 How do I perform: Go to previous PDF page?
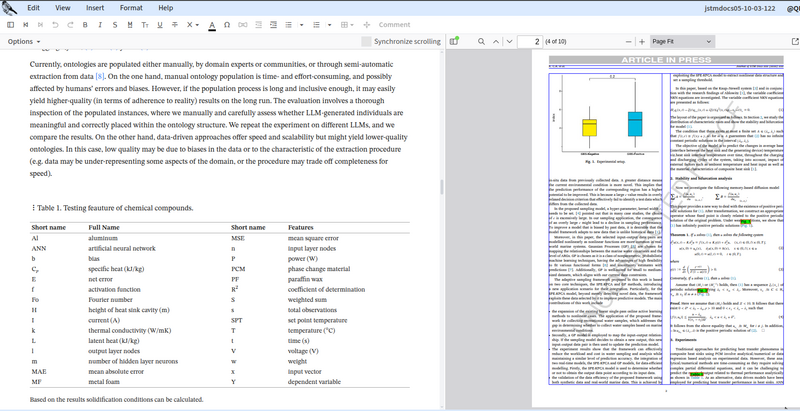tap(495, 41)
